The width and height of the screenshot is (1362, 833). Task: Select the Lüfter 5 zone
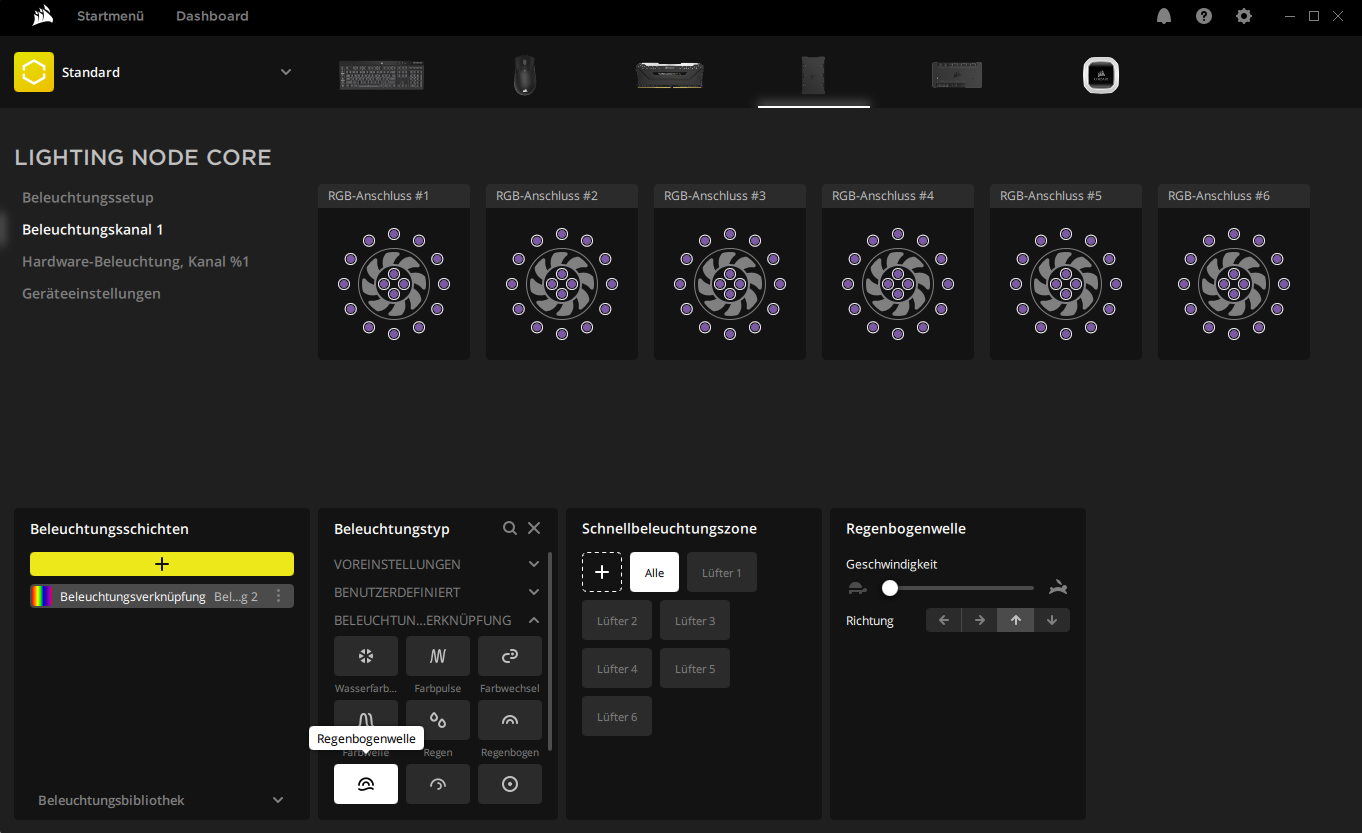pyautogui.click(x=695, y=668)
